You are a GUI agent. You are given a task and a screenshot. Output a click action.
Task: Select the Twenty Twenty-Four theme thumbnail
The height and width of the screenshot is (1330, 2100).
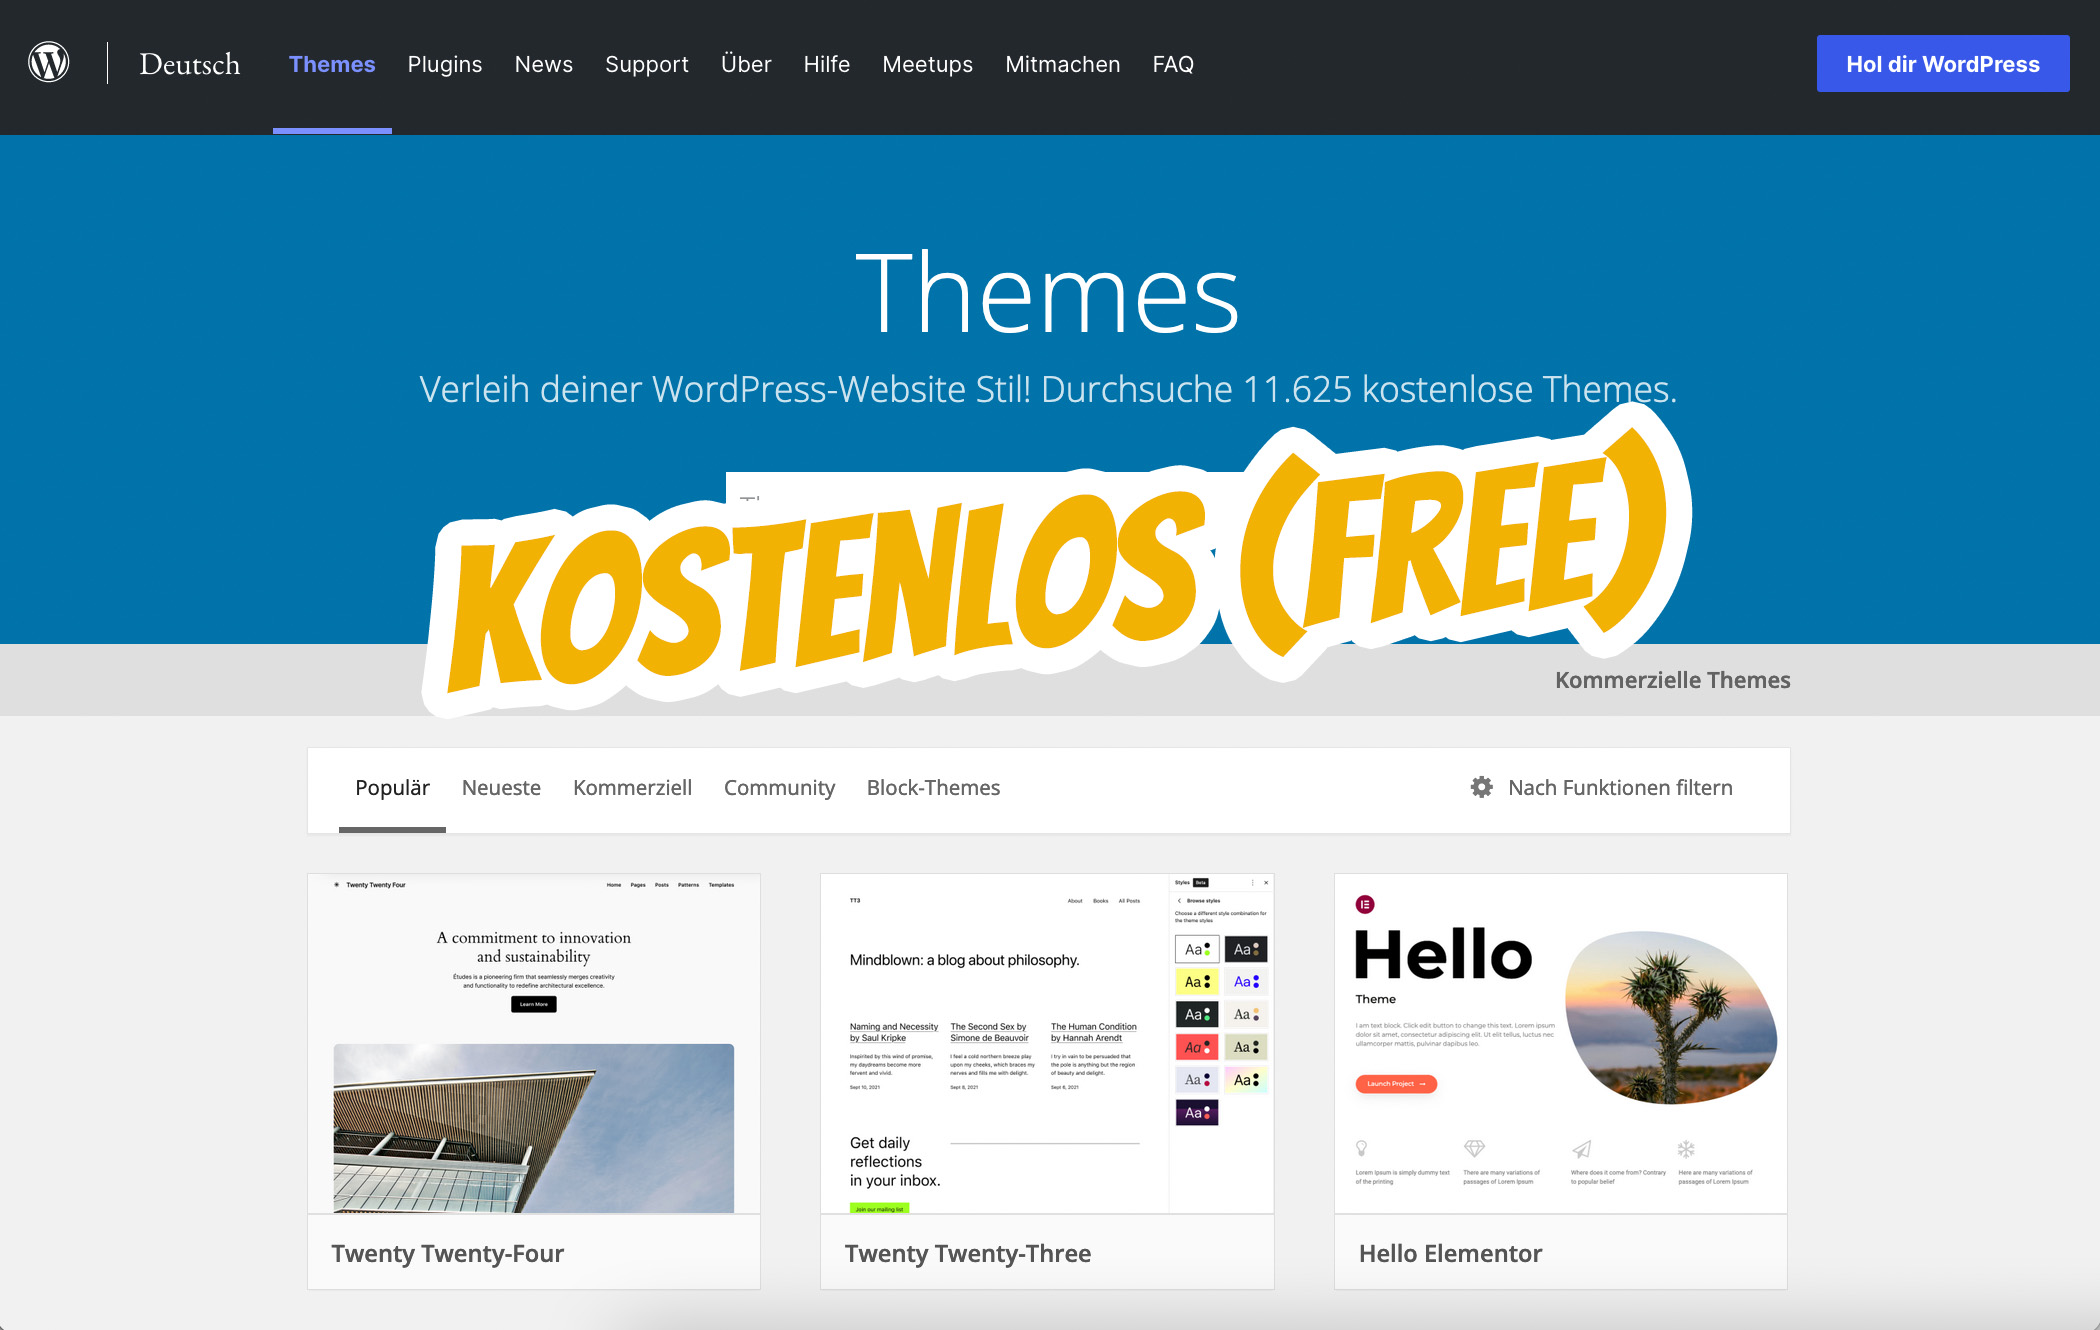coord(533,1040)
